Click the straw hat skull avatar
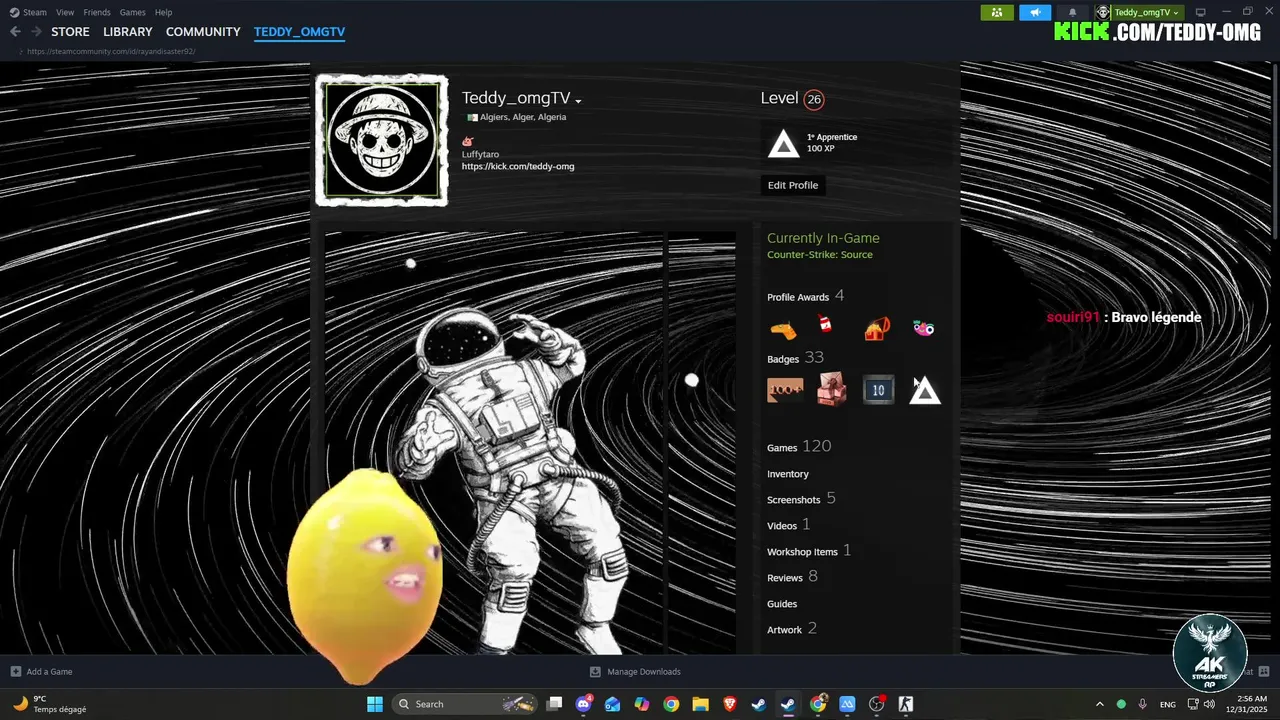This screenshot has width=1280, height=720. tap(382, 139)
